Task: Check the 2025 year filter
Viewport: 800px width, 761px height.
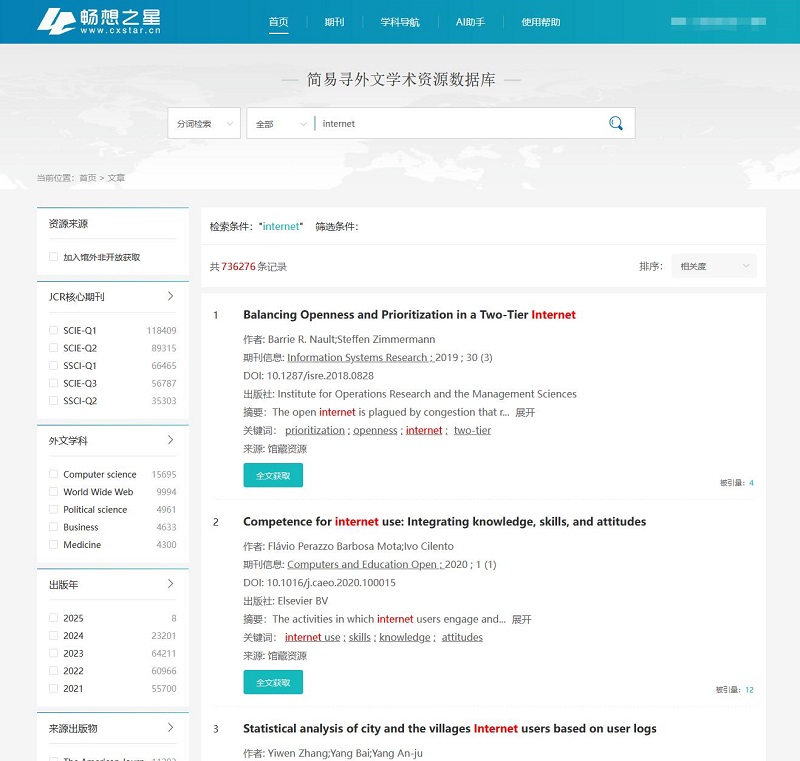Action: click(x=53, y=618)
